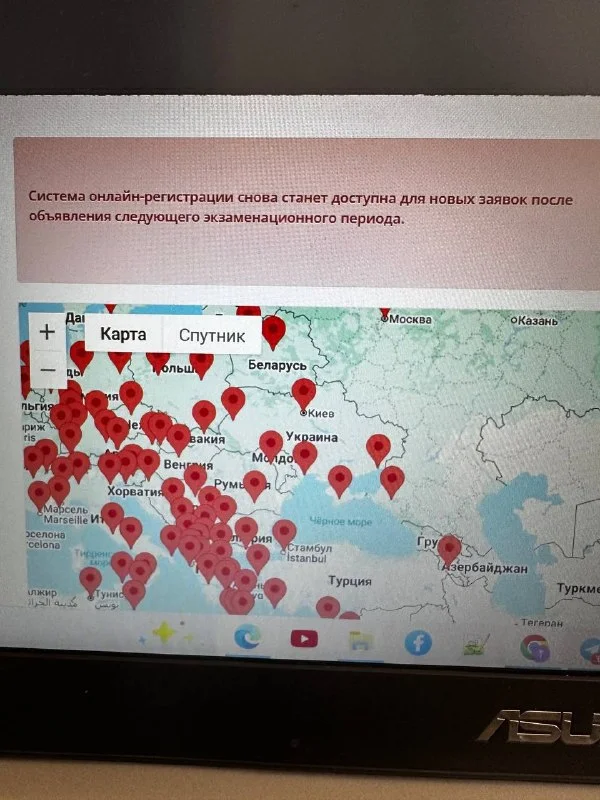Click the pin near Стамбул

tap(284, 531)
